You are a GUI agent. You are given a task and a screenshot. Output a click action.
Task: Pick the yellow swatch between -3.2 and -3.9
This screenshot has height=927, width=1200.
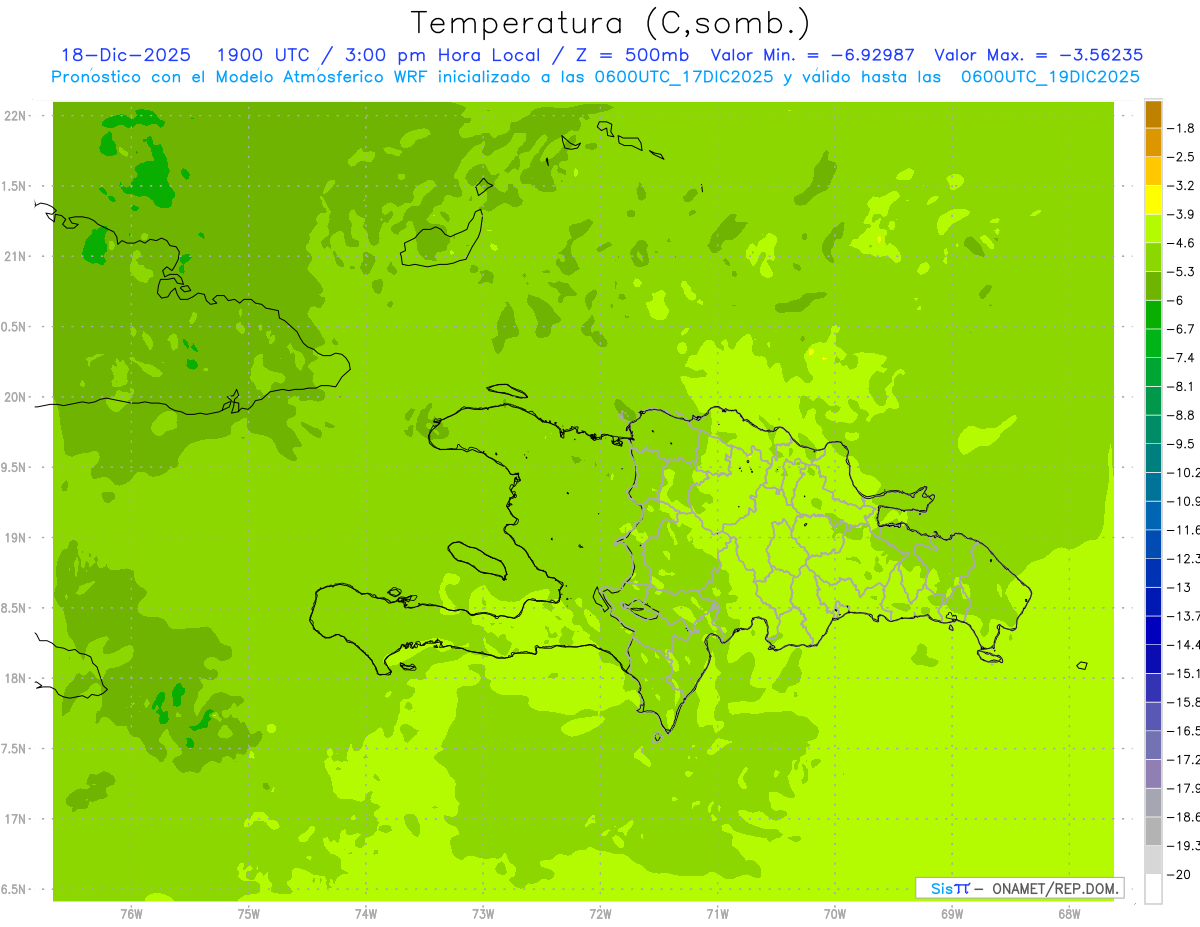tap(1153, 200)
